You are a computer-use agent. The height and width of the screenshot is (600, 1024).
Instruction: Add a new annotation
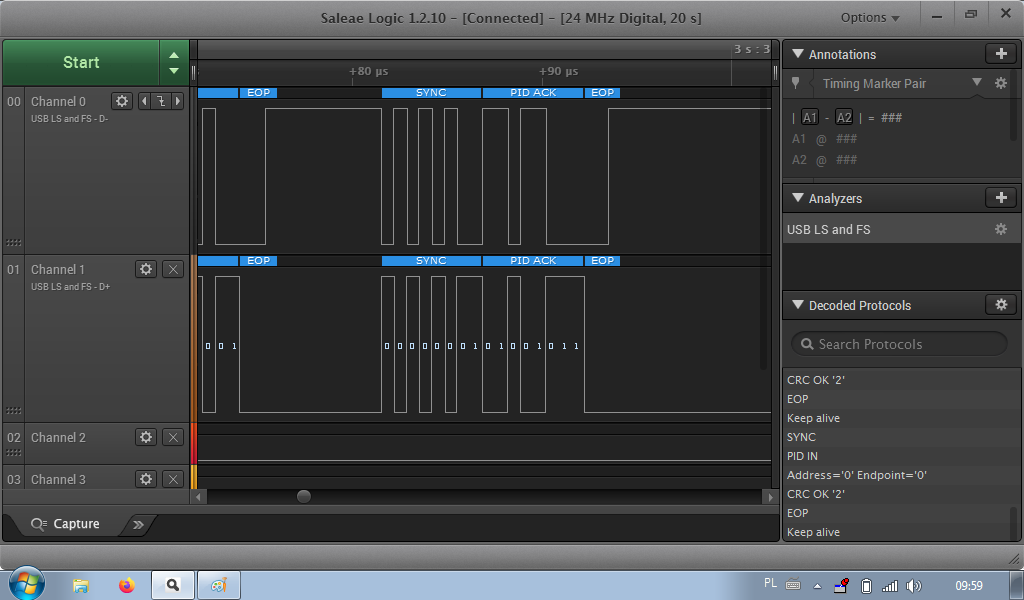[1001, 54]
